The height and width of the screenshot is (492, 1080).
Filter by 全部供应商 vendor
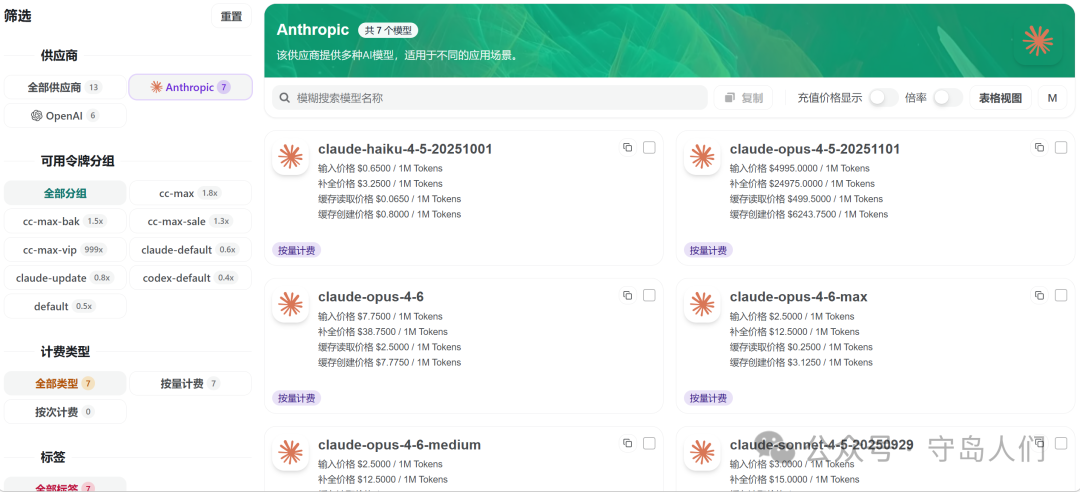click(x=65, y=88)
